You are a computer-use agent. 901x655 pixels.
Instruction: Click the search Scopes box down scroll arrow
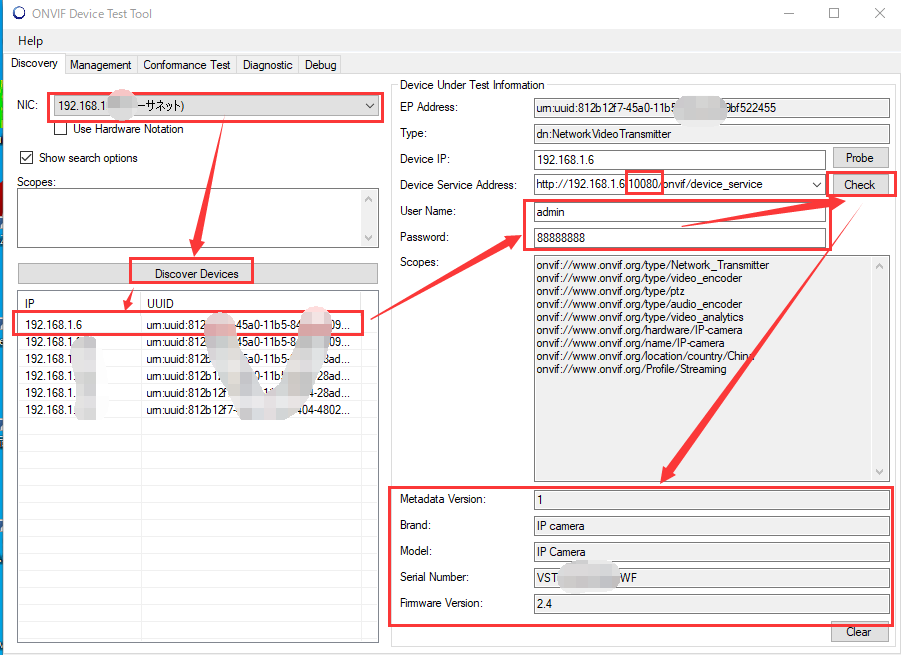[369, 238]
